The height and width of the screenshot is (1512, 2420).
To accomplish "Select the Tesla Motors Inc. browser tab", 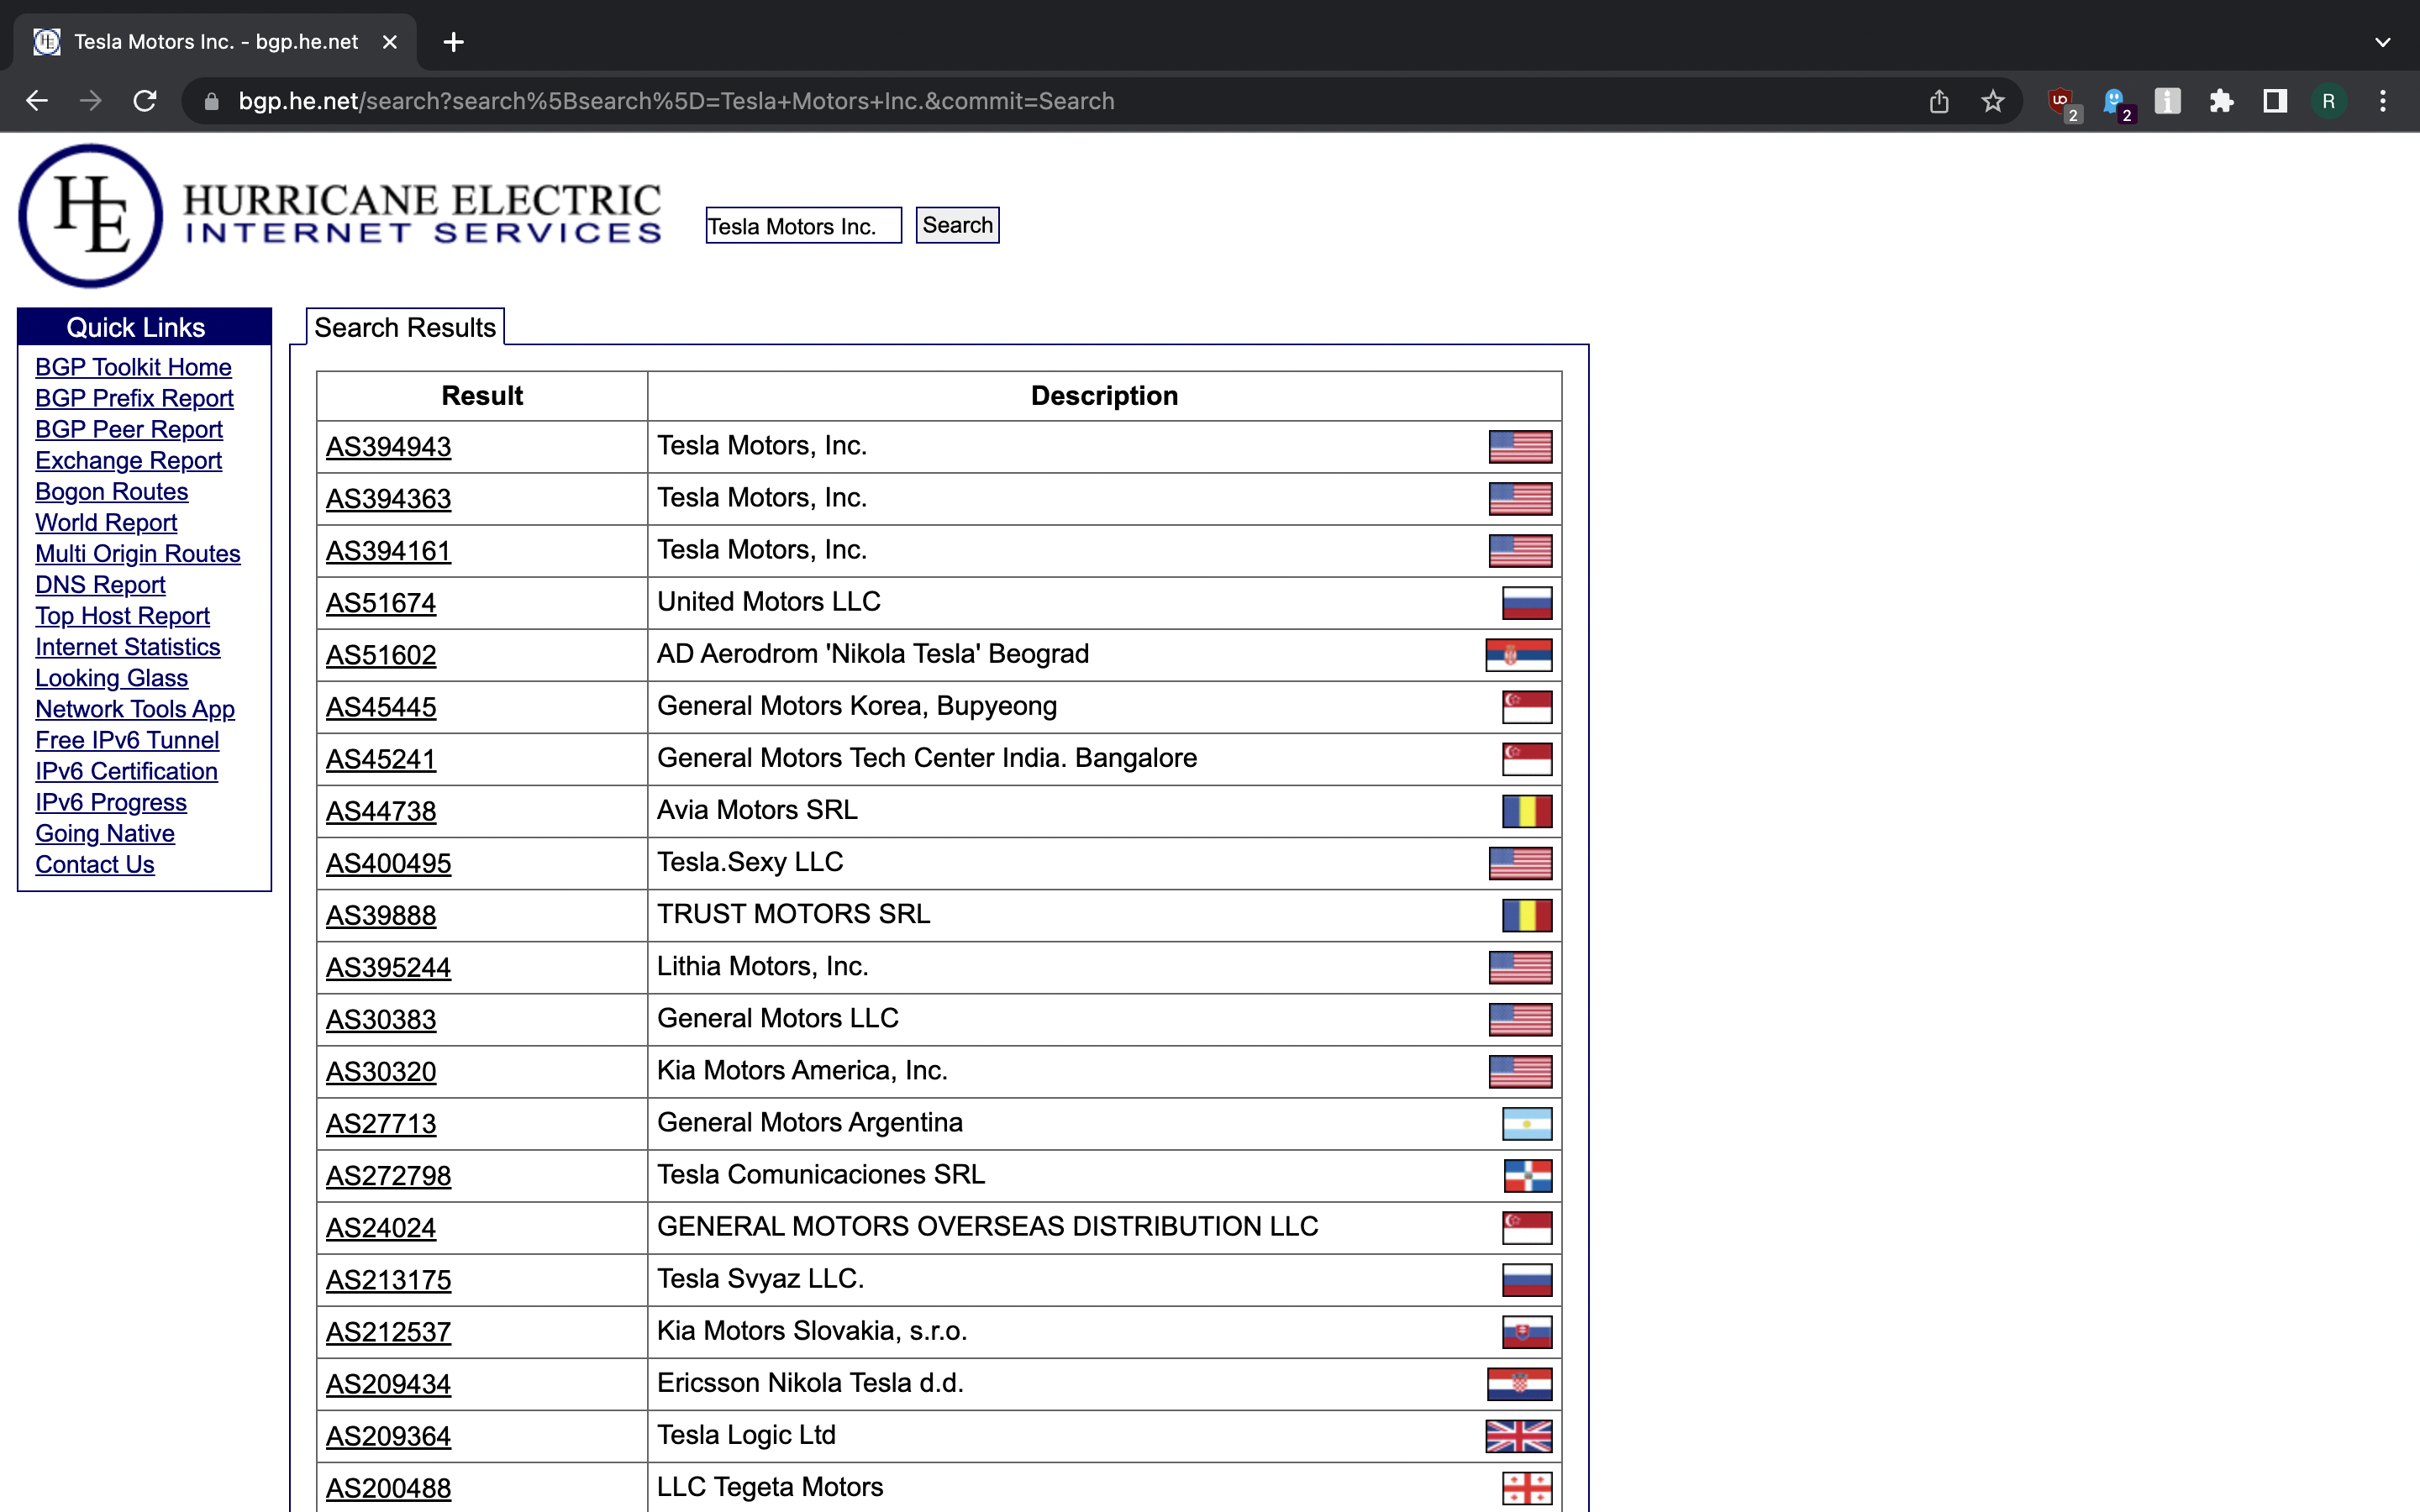I will click(215, 42).
